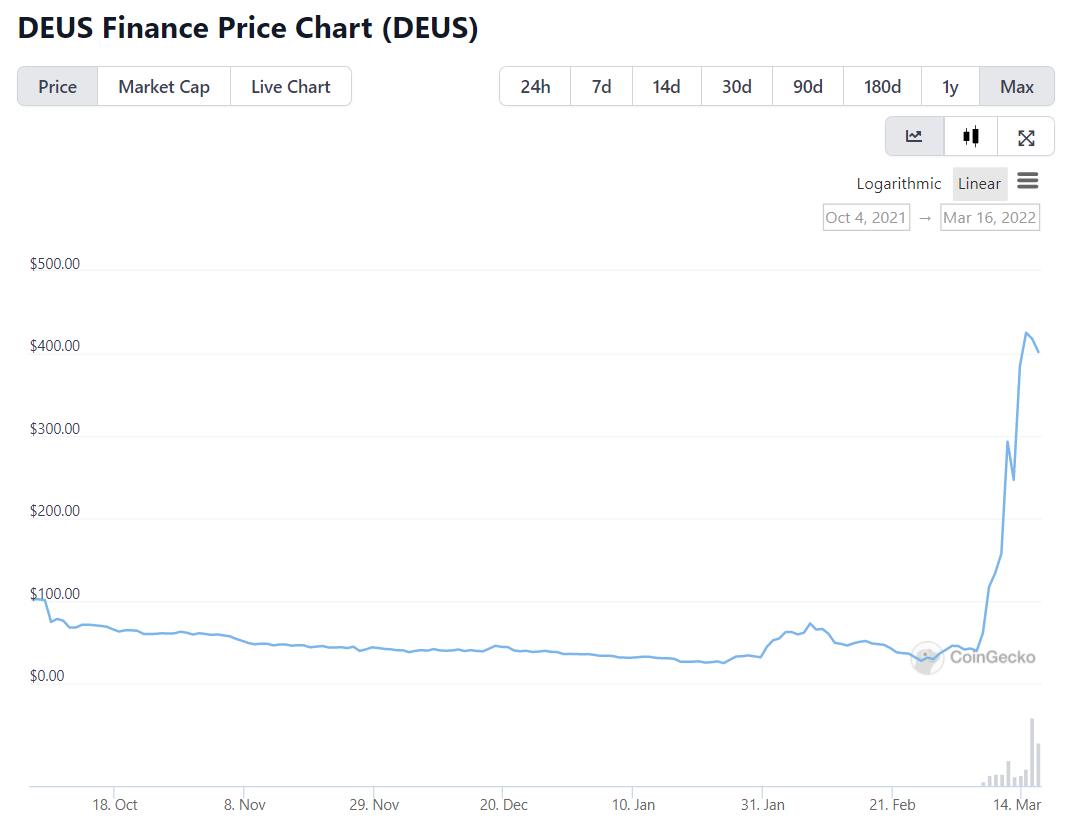
Task: Set time range to 1y
Action: coord(950,87)
